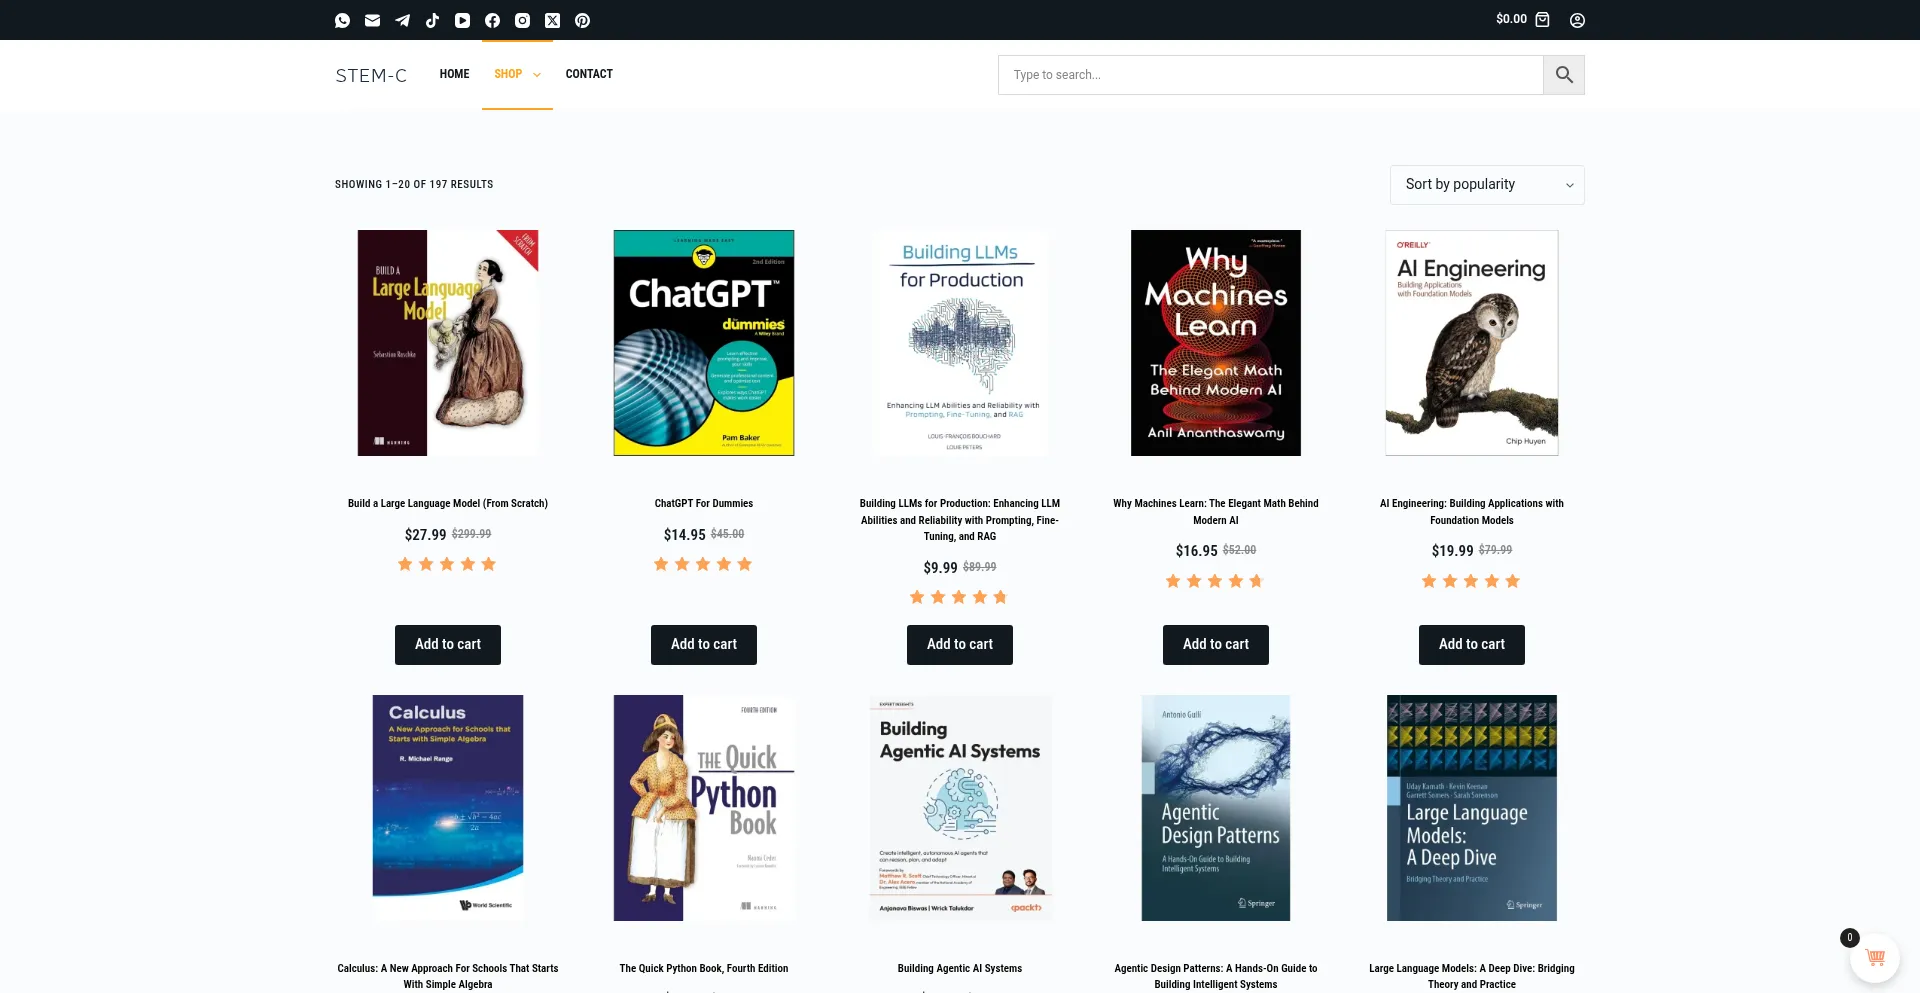Click the Telegram icon in top bar
Screen dimensions: 1920x993
click(402, 20)
